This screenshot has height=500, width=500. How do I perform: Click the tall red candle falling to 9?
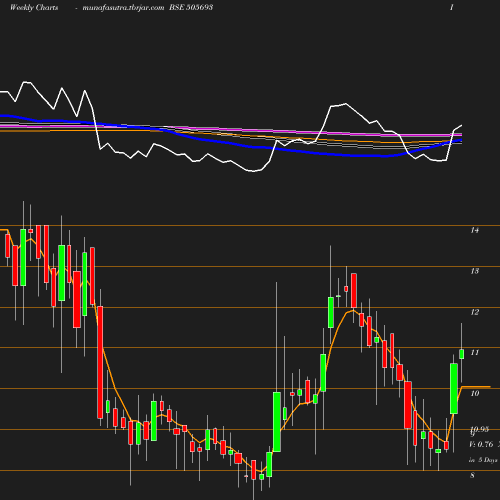100,362
